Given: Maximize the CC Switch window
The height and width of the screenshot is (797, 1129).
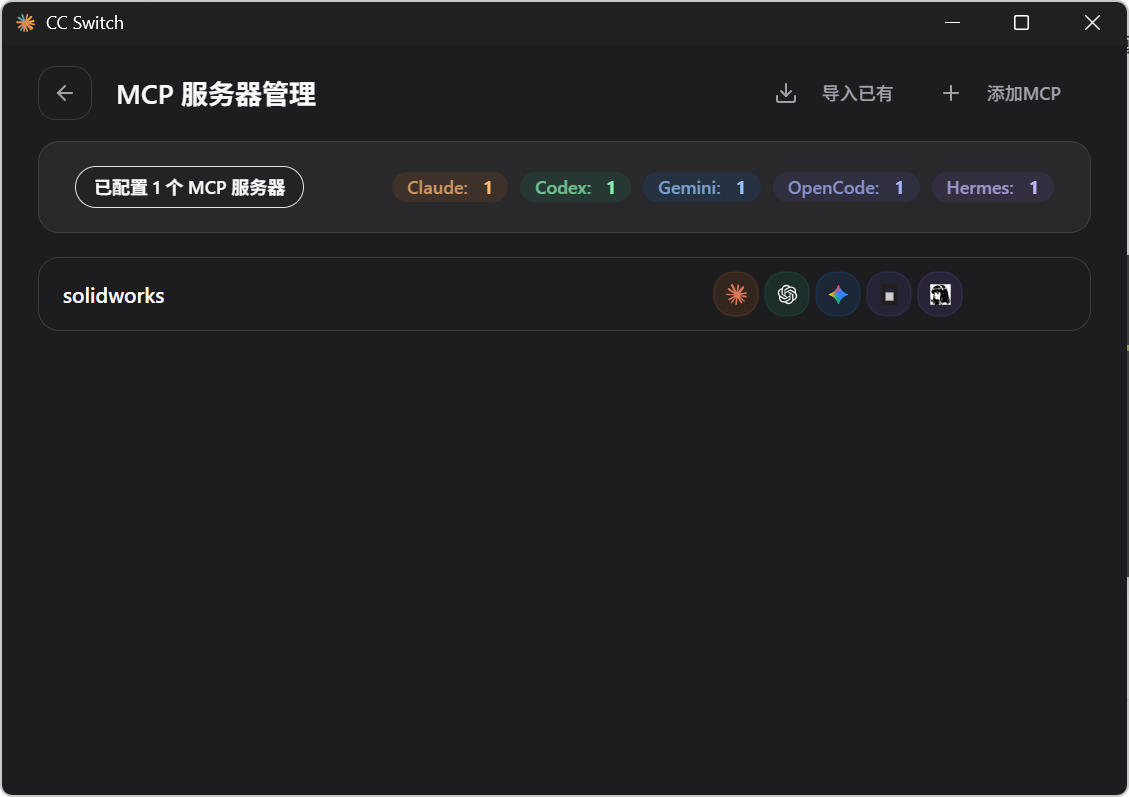Looking at the screenshot, I should point(1021,23).
